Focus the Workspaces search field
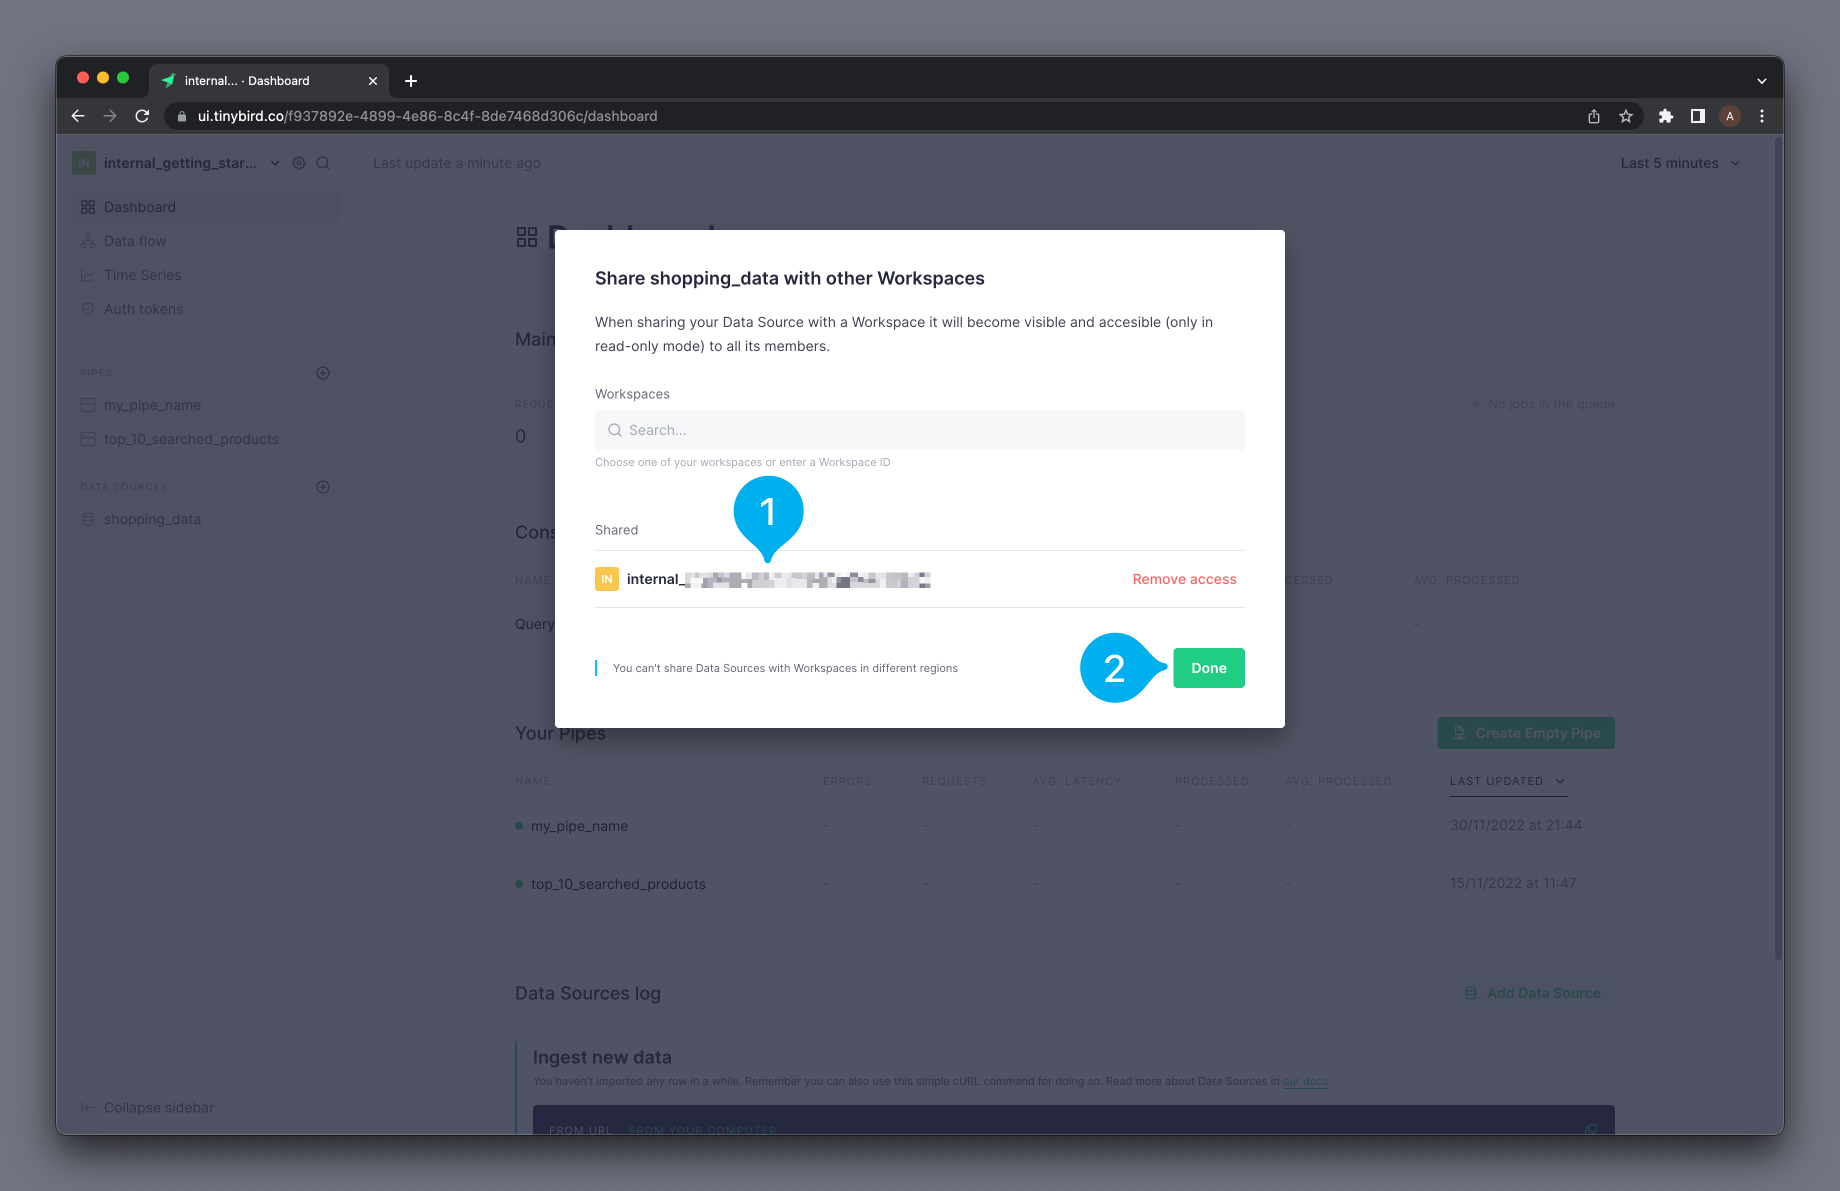 (919, 430)
